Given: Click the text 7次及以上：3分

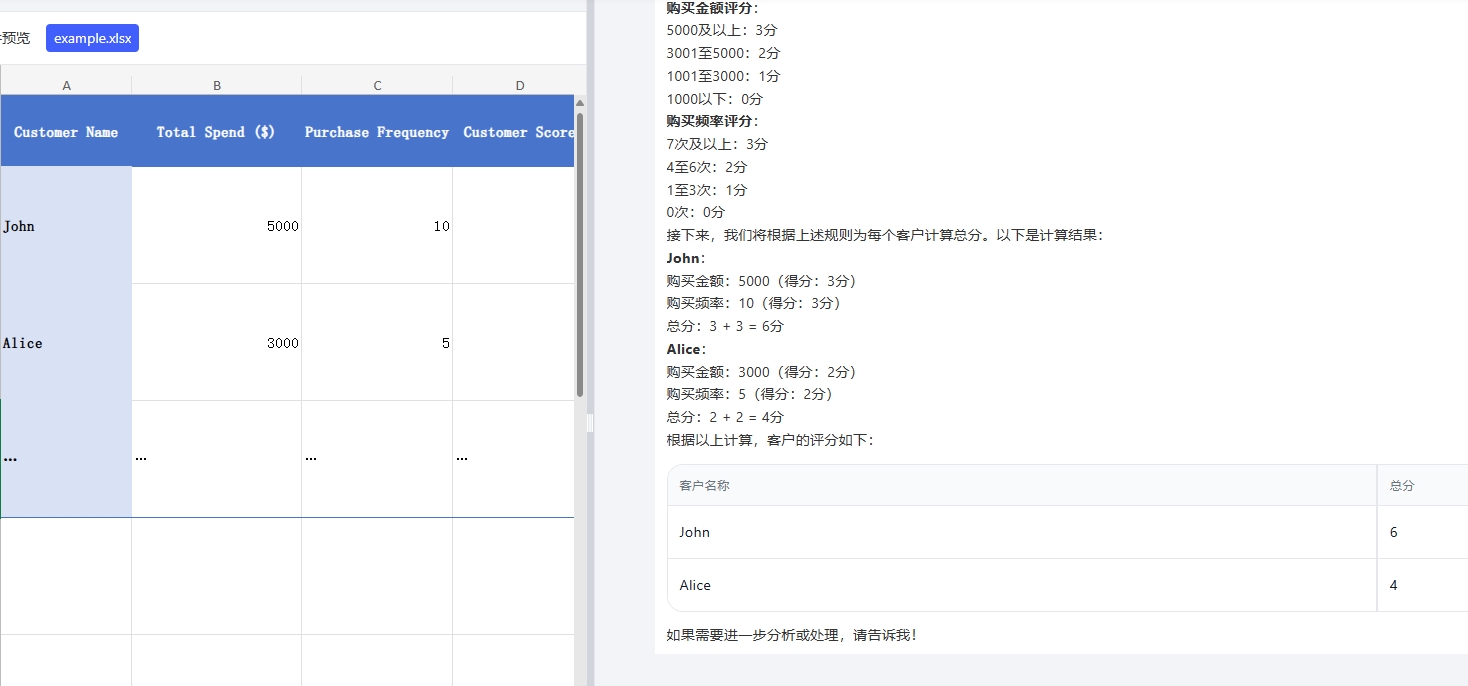Looking at the screenshot, I should click(717, 144).
